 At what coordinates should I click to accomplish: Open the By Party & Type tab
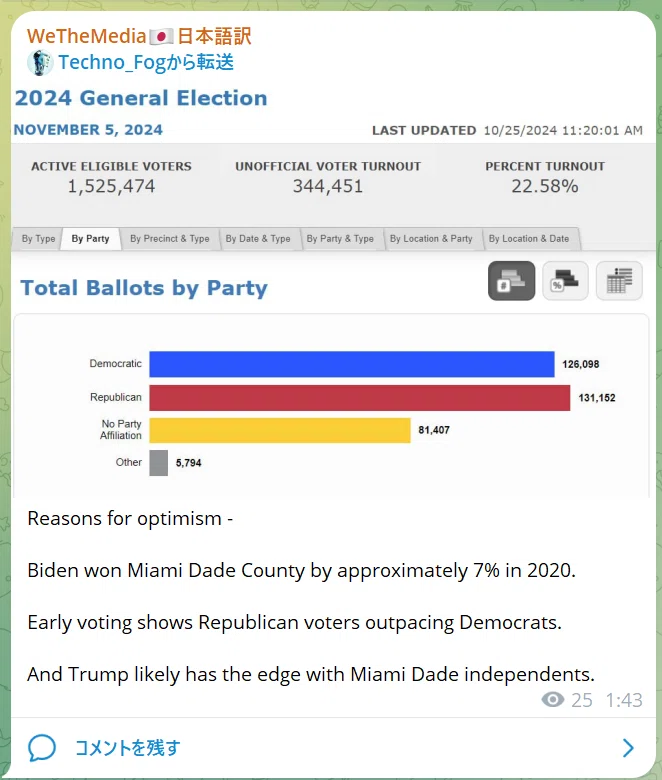tap(340, 239)
